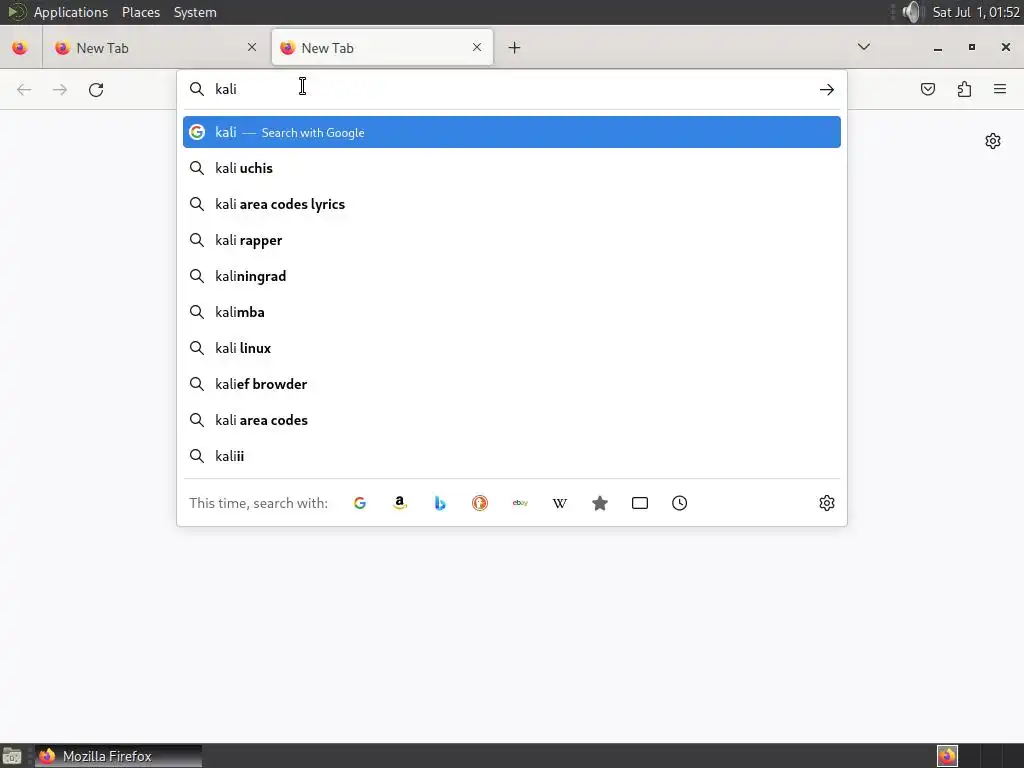
Task: Open the Extensions puzzle icon
Action: tap(964, 89)
